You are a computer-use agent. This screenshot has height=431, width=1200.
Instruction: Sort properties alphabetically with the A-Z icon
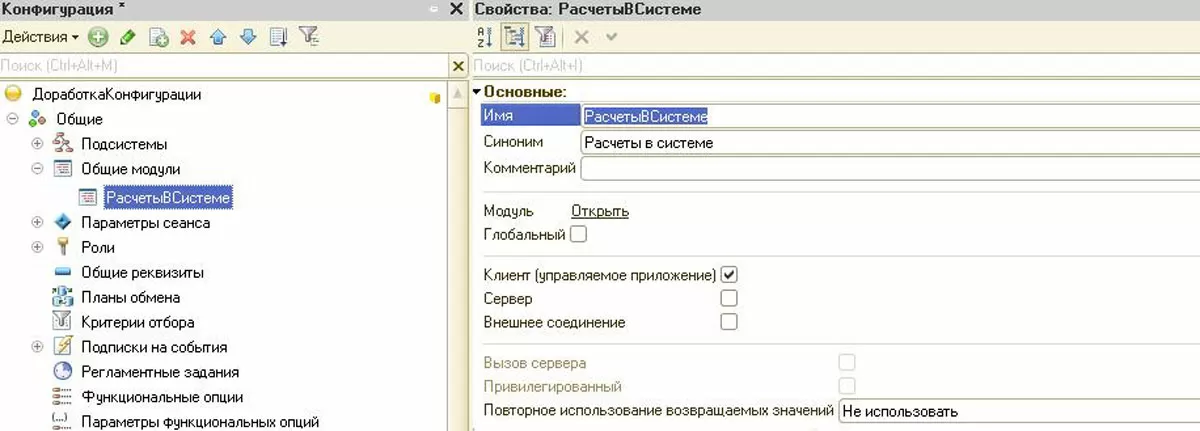pyautogui.click(x=485, y=37)
